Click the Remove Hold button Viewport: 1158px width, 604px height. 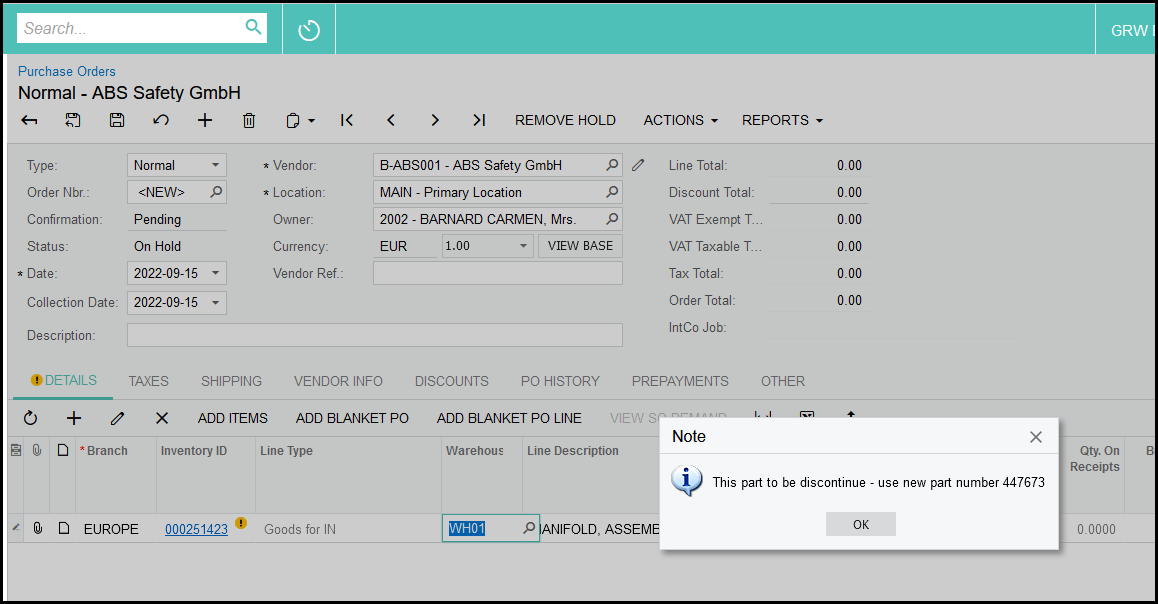(x=565, y=120)
